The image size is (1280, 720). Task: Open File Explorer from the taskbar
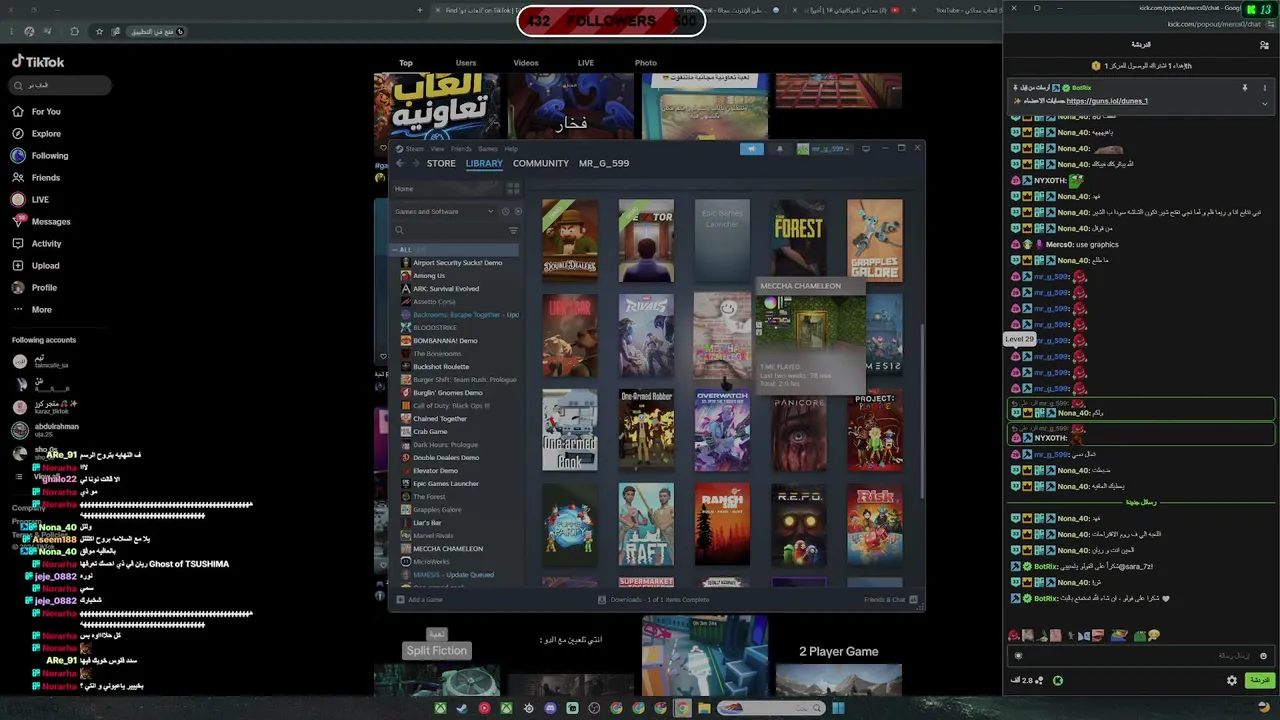coord(704,709)
